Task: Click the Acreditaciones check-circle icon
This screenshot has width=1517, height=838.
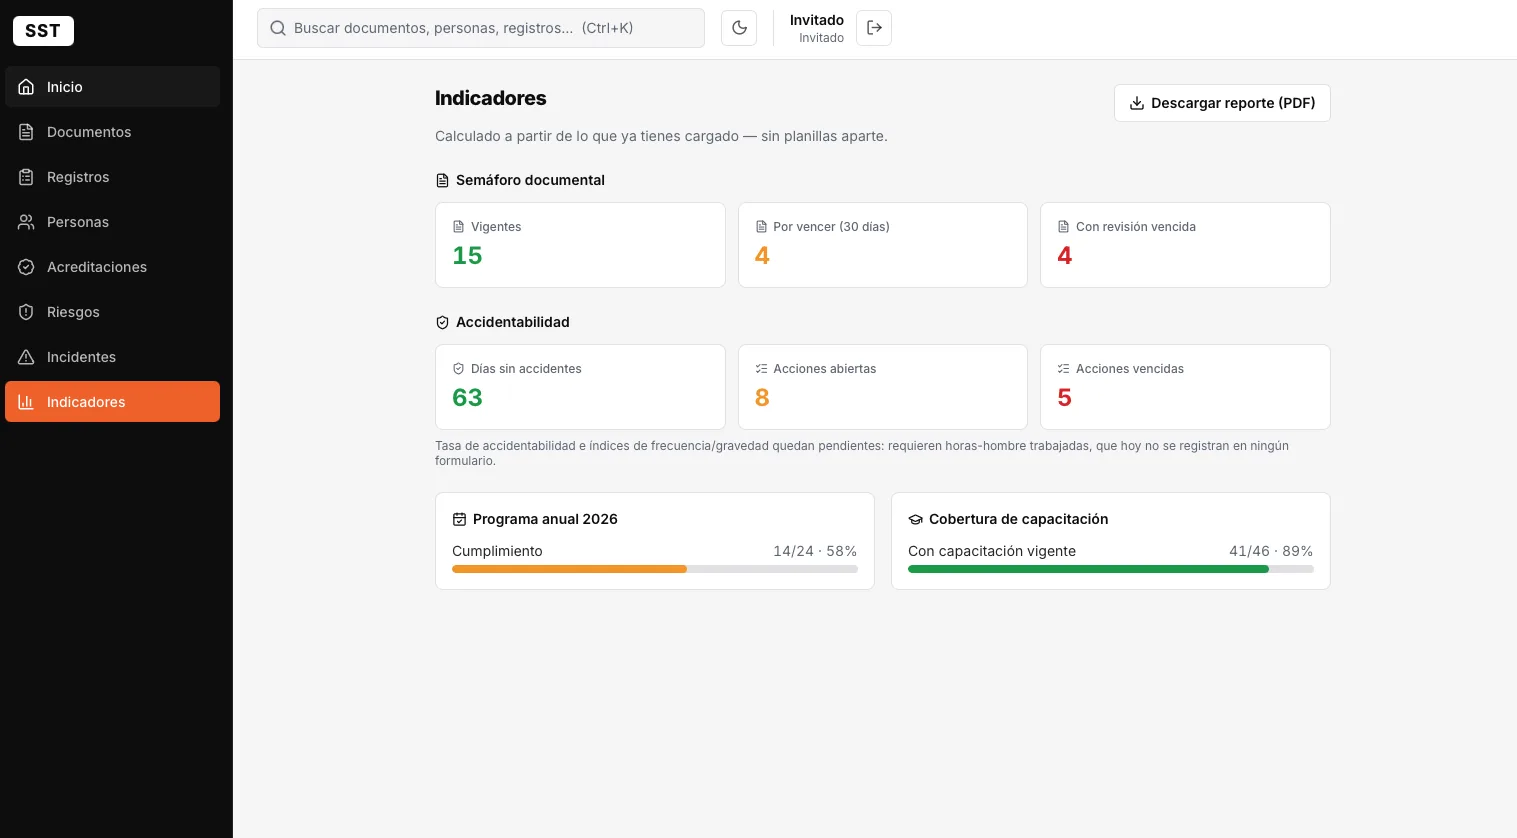Action: [x=26, y=267]
